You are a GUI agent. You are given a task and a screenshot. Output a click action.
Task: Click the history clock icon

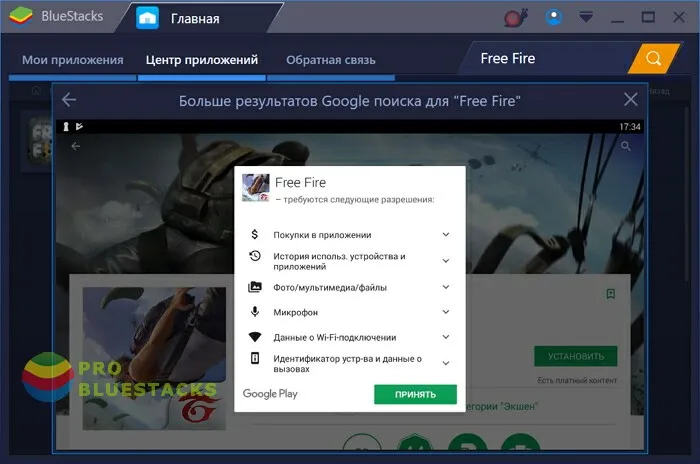(255, 256)
